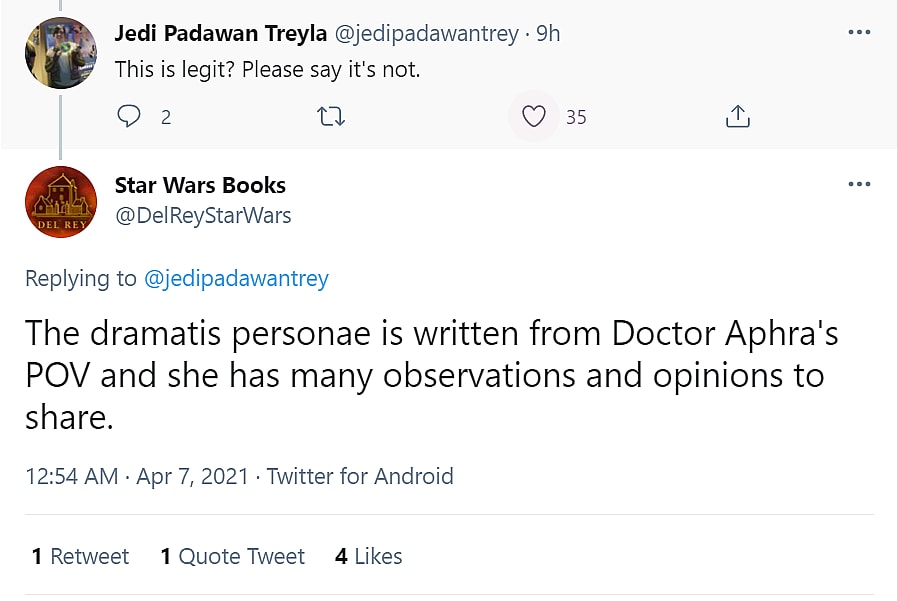
Task: Click the @jedipadawantrey handle beside the name
Action: coord(425,33)
